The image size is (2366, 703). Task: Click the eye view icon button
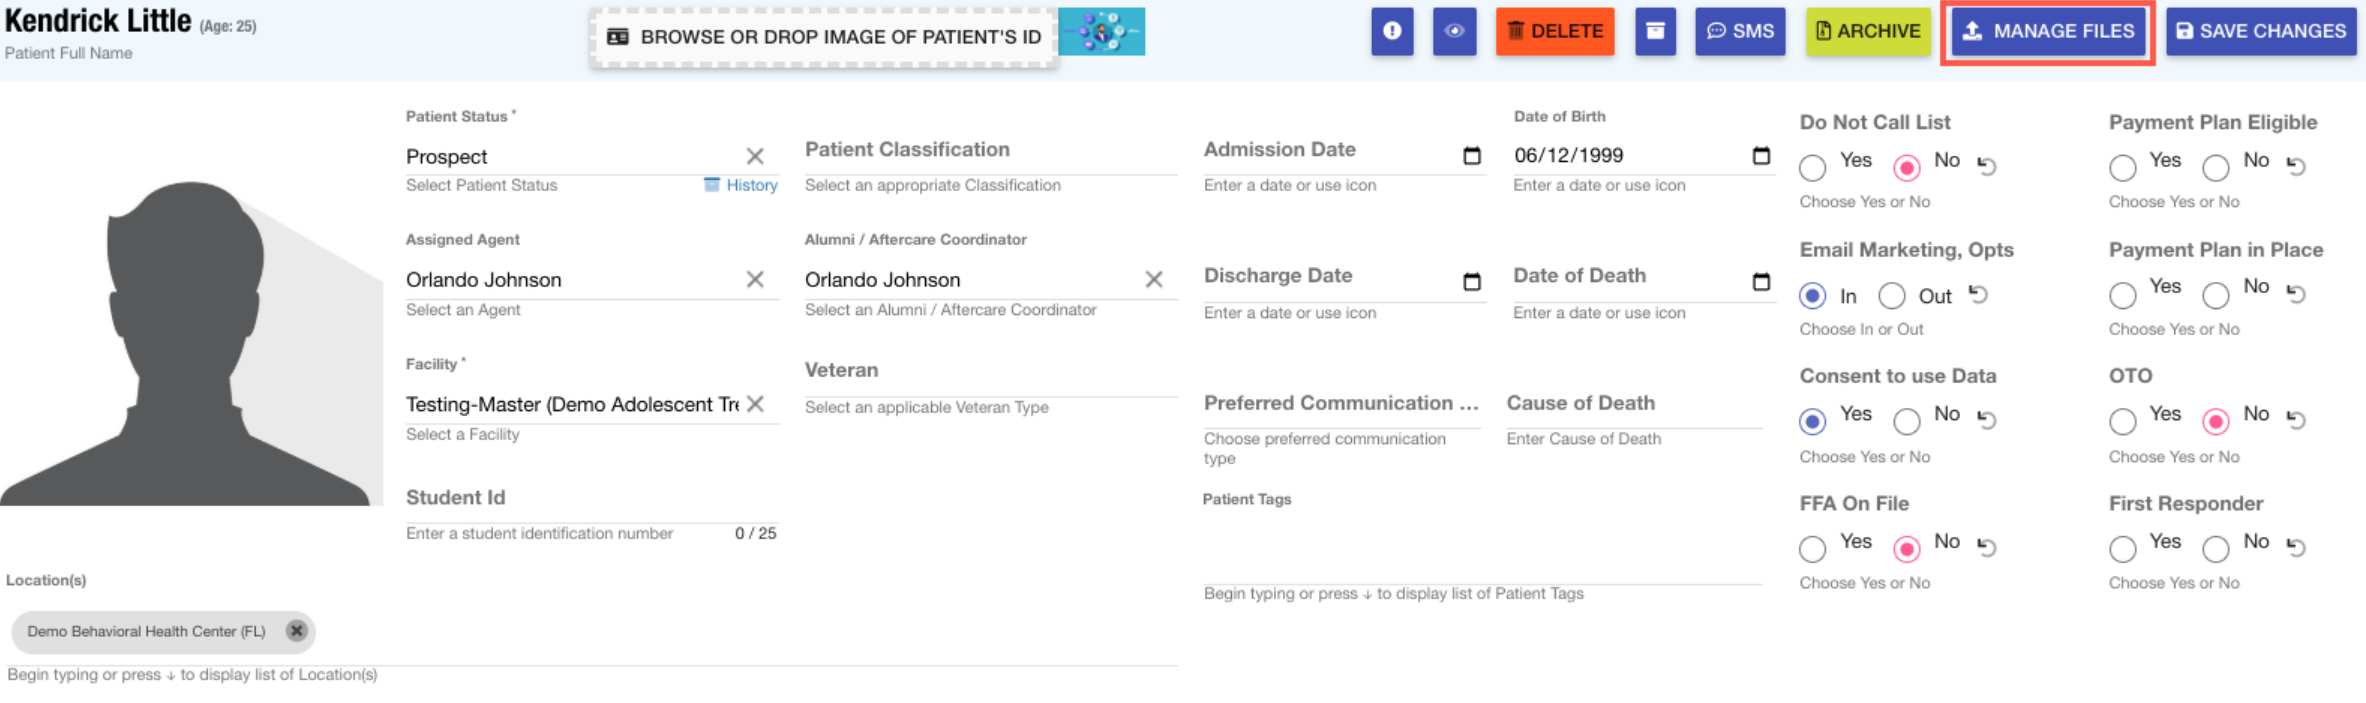point(1454,31)
